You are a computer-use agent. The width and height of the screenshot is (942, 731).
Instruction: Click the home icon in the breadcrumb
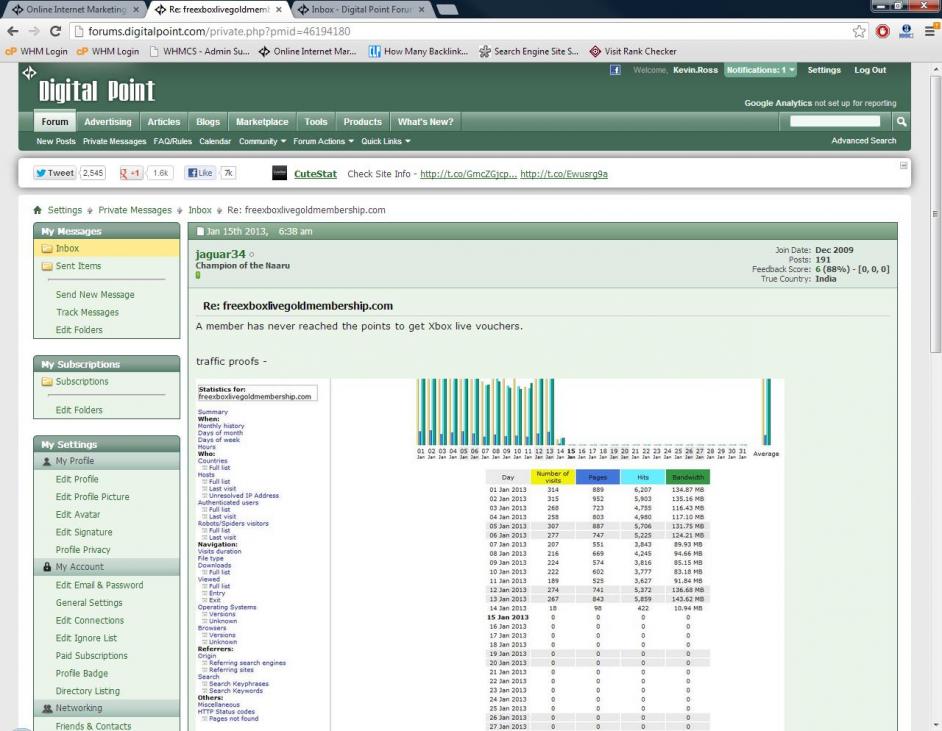[x=37, y=210]
